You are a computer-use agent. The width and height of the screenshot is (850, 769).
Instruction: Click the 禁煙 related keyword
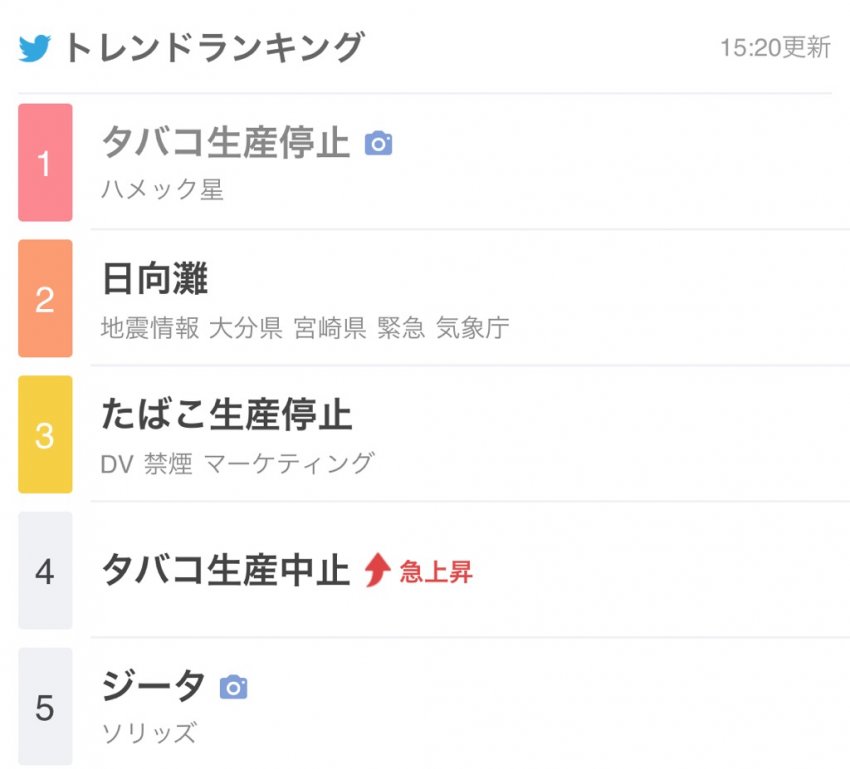[x=167, y=463]
